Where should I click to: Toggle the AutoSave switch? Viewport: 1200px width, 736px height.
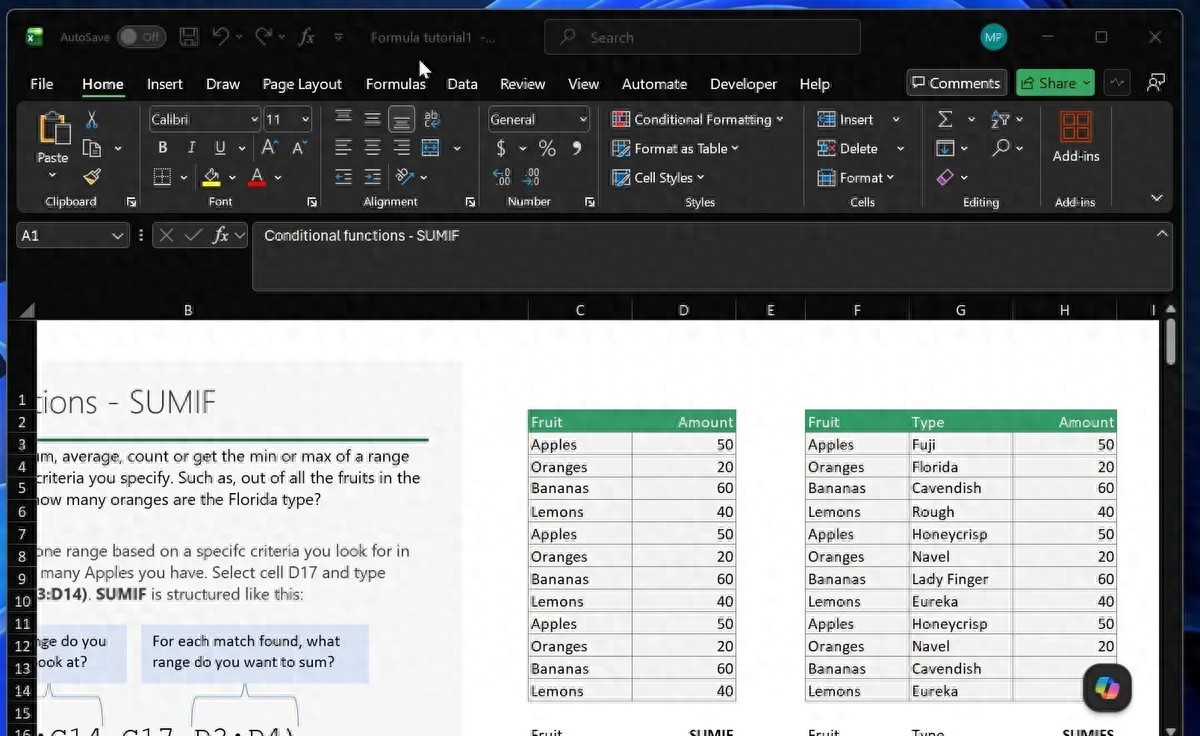click(141, 37)
